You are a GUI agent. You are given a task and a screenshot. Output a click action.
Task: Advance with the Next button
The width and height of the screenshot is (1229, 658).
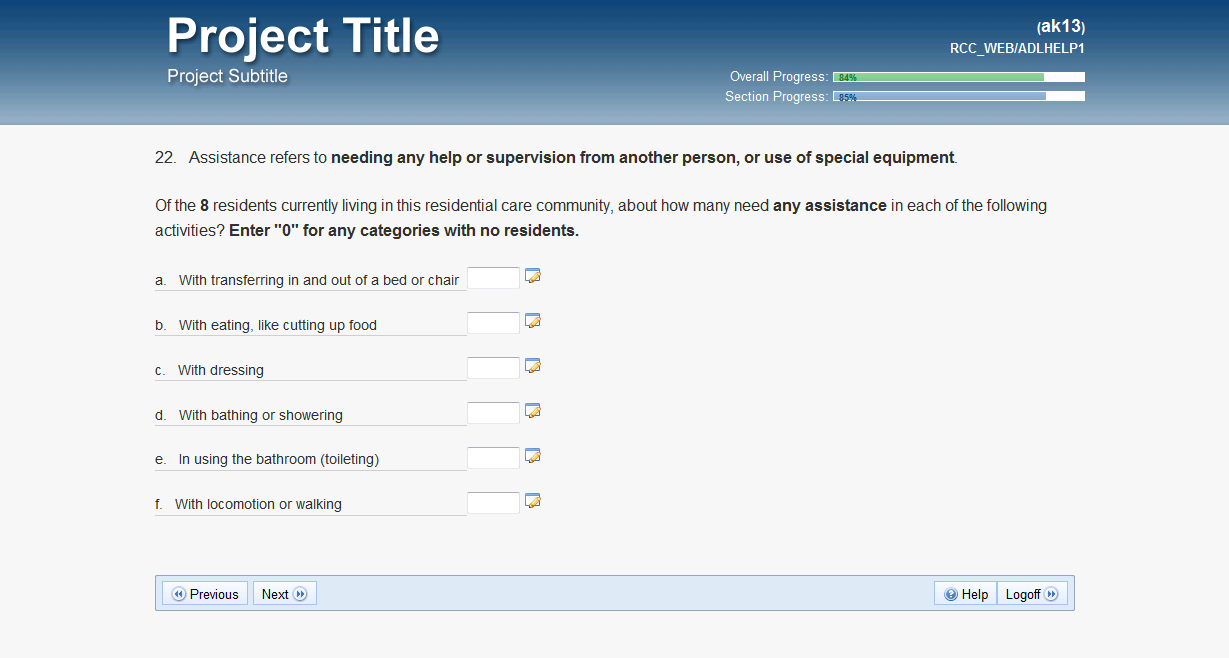284,594
